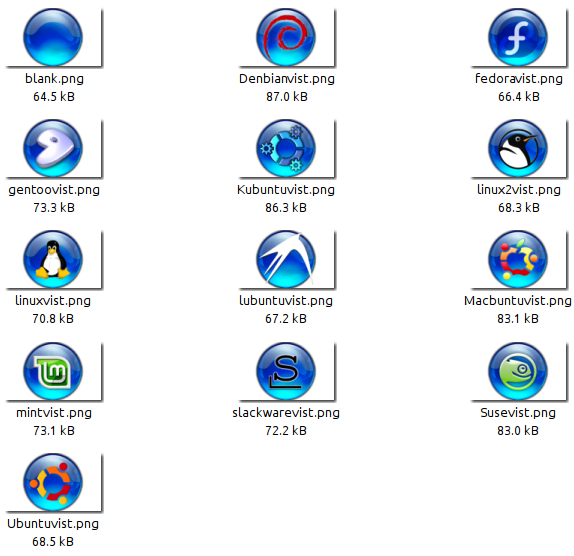Viewport: 574px width, 556px height.
Task: Open the Slackware S orb icon
Action: (x=286, y=371)
